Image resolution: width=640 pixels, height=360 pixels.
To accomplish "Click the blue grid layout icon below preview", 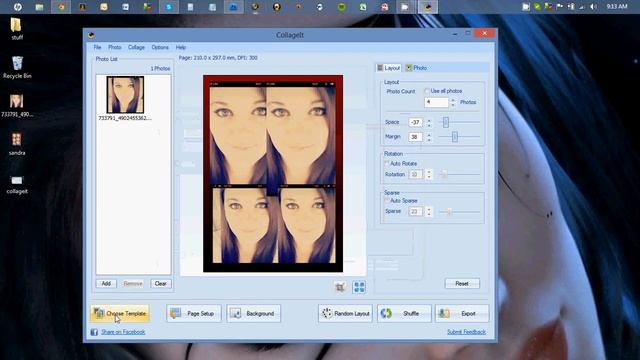I will click(x=359, y=287).
